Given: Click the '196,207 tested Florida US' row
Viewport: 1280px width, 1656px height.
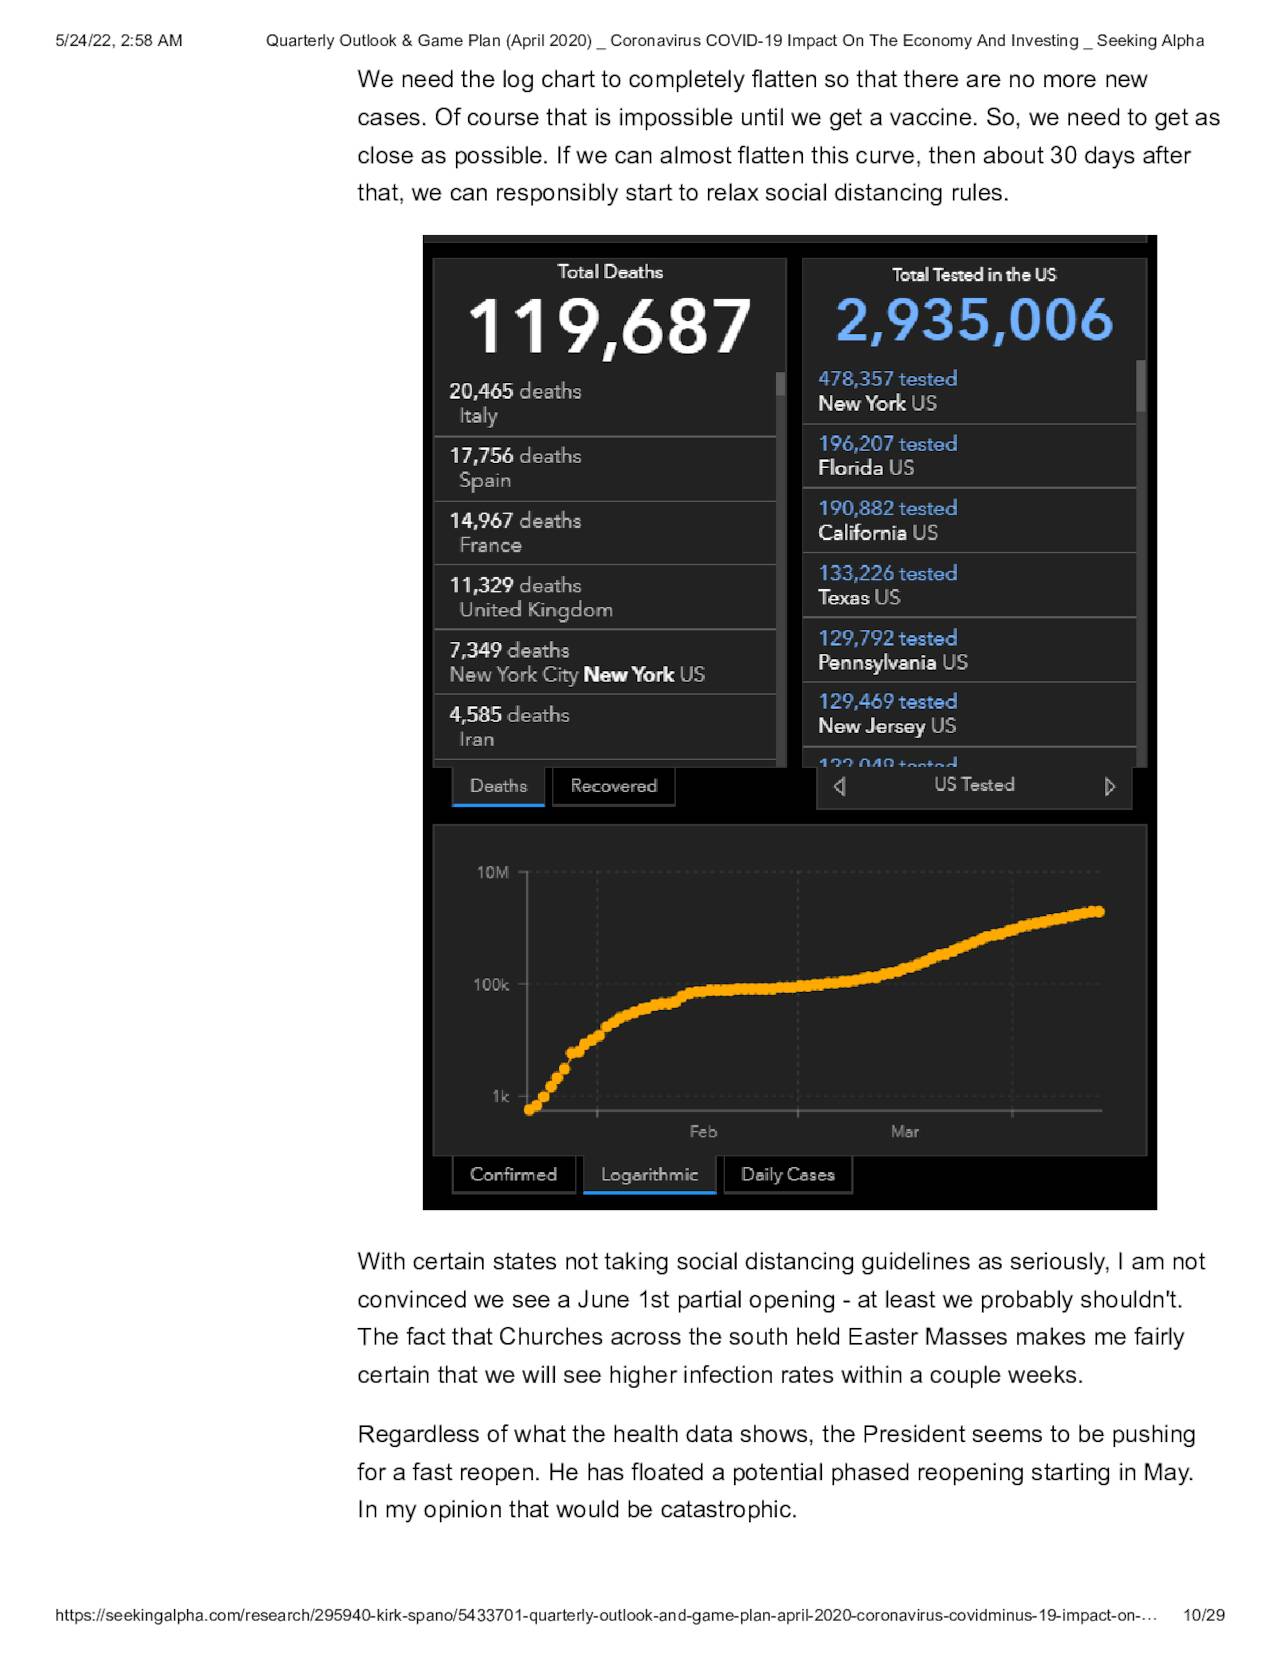Looking at the screenshot, I should tap(969, 456).
